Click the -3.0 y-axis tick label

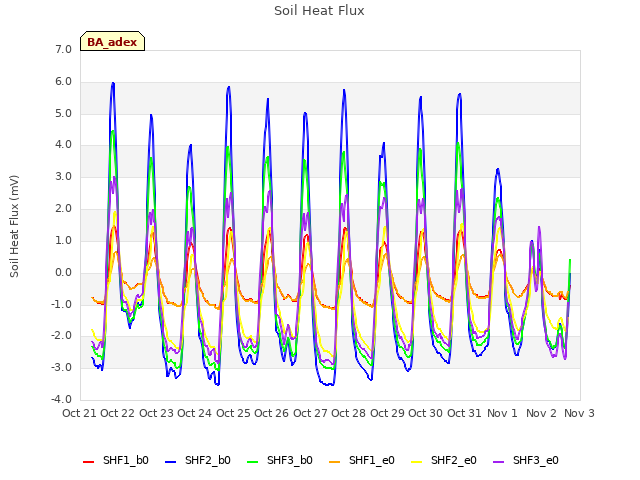pyautogui.click(x=61, y=367)
